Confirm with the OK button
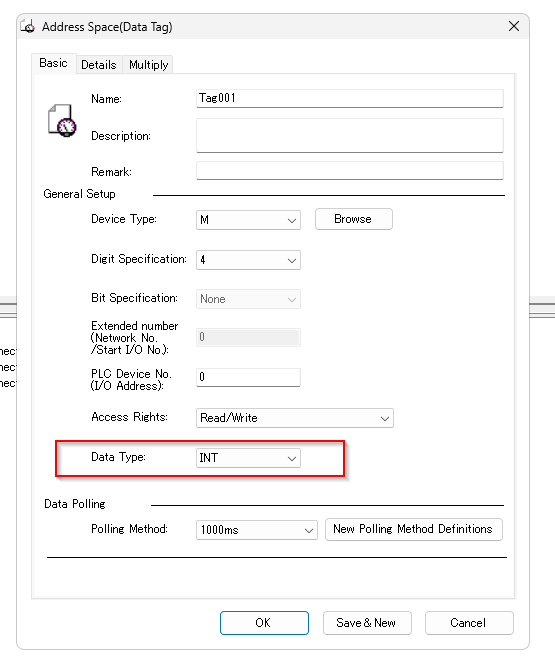This screenshot has height=668, width=555. pyautogui.click(x=264, y=623)
